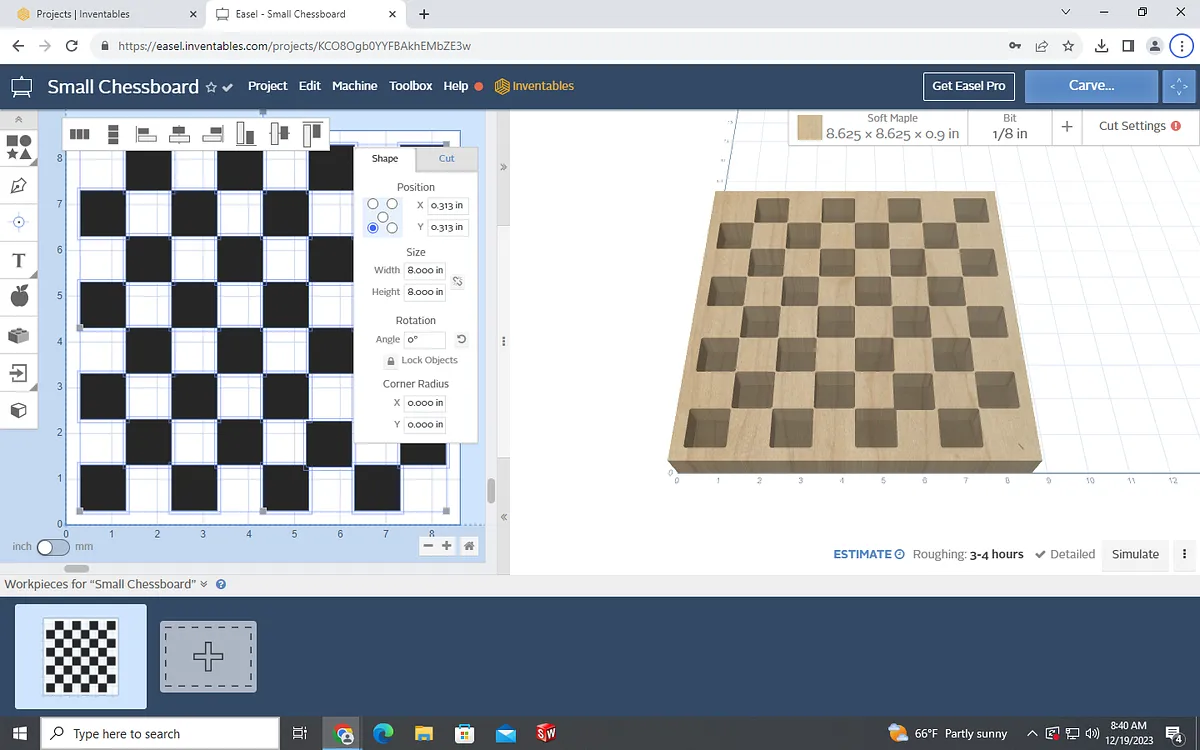Open the icon library apple button
Screen dimensions: 1200x750
18,297
